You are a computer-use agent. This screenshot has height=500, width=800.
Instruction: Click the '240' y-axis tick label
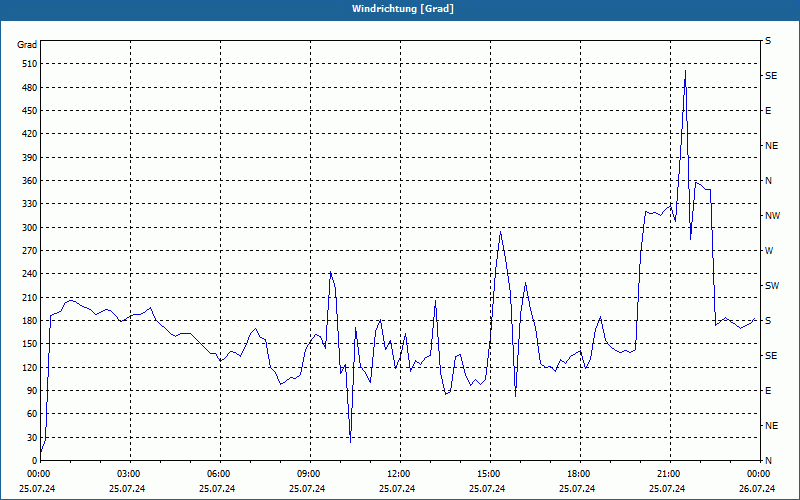pos(31,274)
